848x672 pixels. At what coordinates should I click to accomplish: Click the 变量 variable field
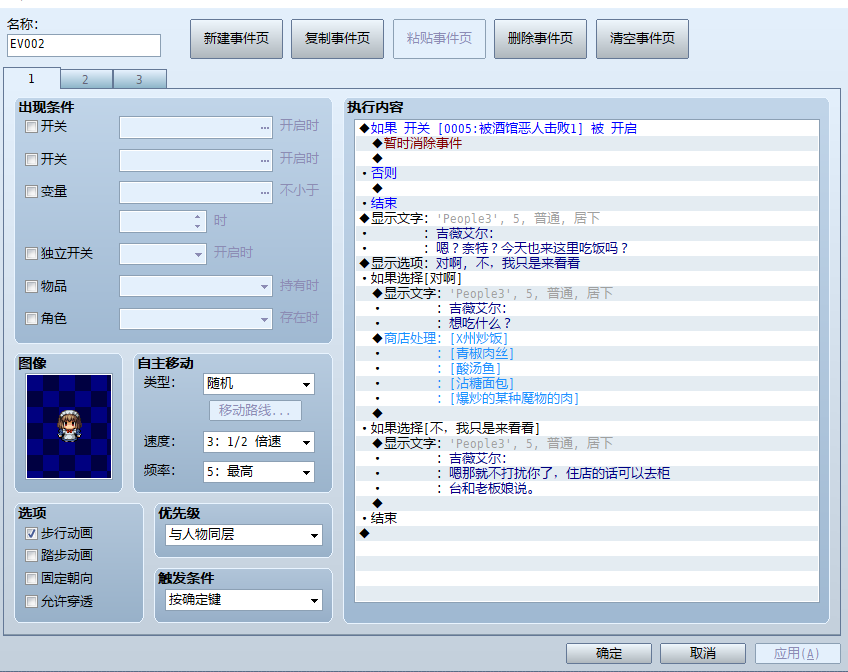[x=196, y=192]
